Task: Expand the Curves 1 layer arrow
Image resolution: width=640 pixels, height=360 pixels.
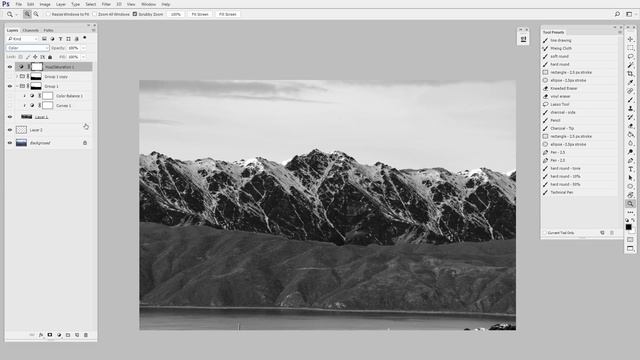Action: [24, 105]
